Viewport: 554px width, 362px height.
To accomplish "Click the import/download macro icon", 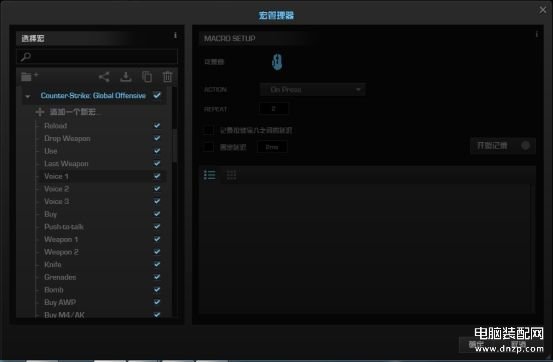I will click(x=126, y=77).
